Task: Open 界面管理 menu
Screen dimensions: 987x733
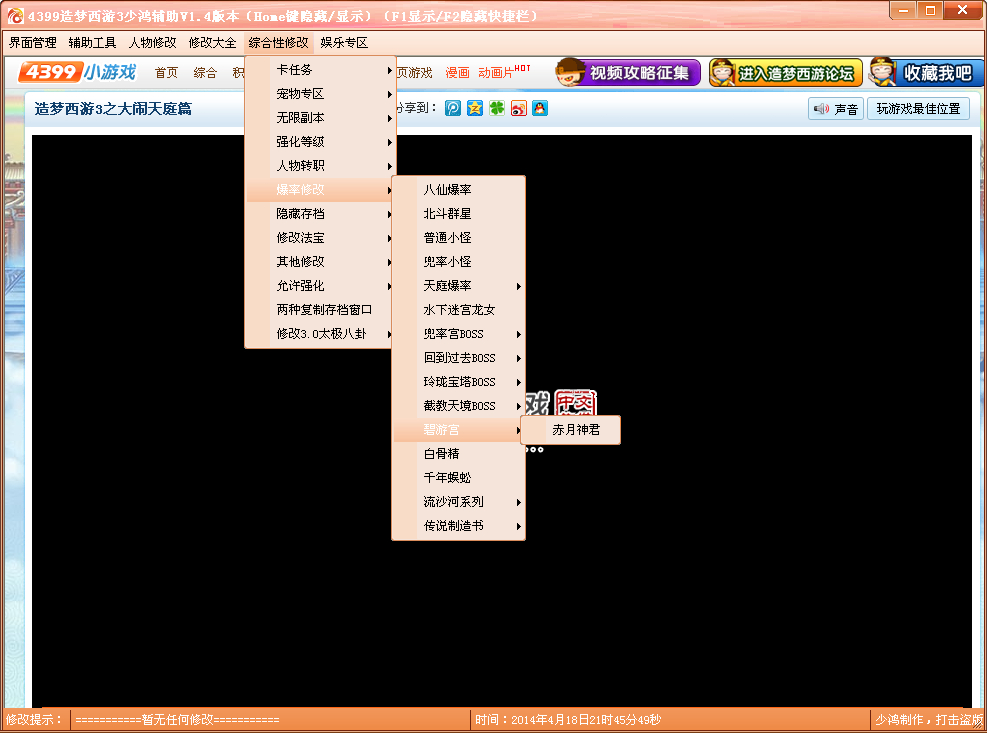Action: (33, 43)
